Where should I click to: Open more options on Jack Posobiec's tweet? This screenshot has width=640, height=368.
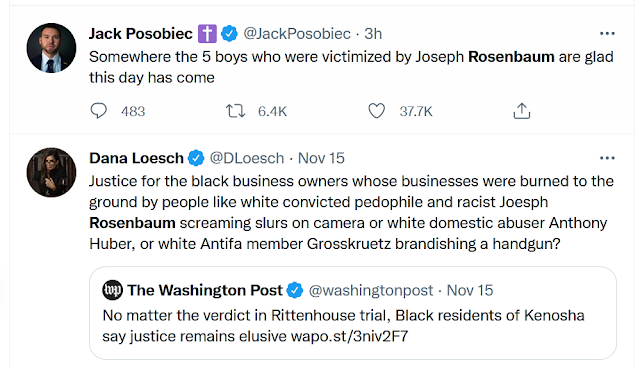(x=607, y=33)
